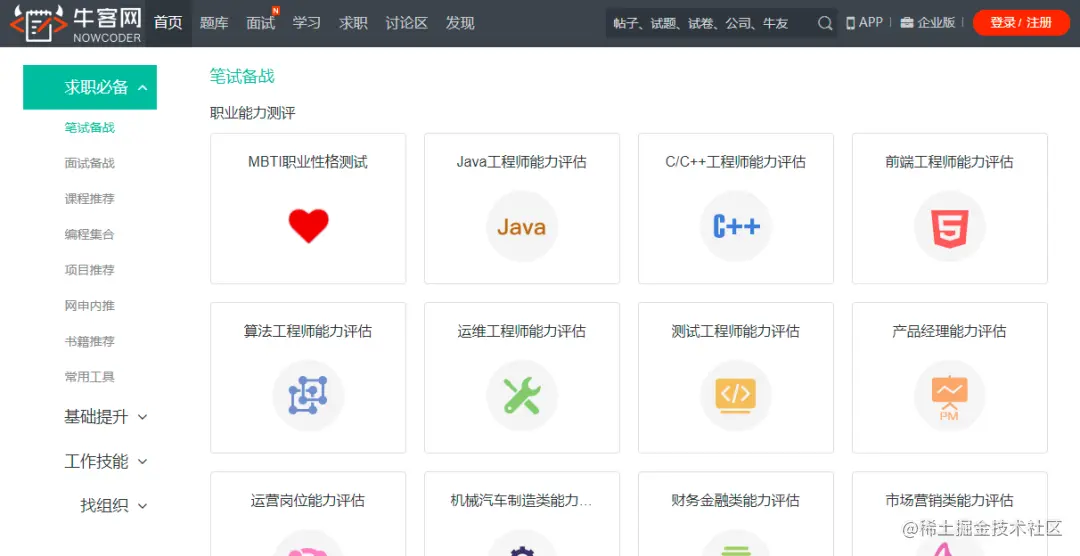Click the APP phone icon
The image size is (1080, 556).
coord(851,23)
